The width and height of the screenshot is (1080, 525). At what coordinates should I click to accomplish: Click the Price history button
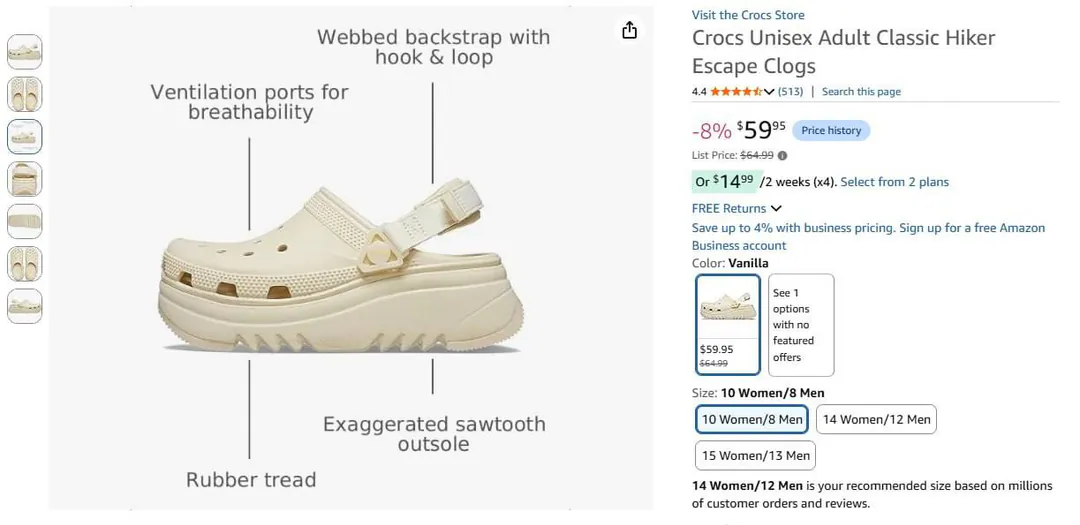tap(831, 130)
